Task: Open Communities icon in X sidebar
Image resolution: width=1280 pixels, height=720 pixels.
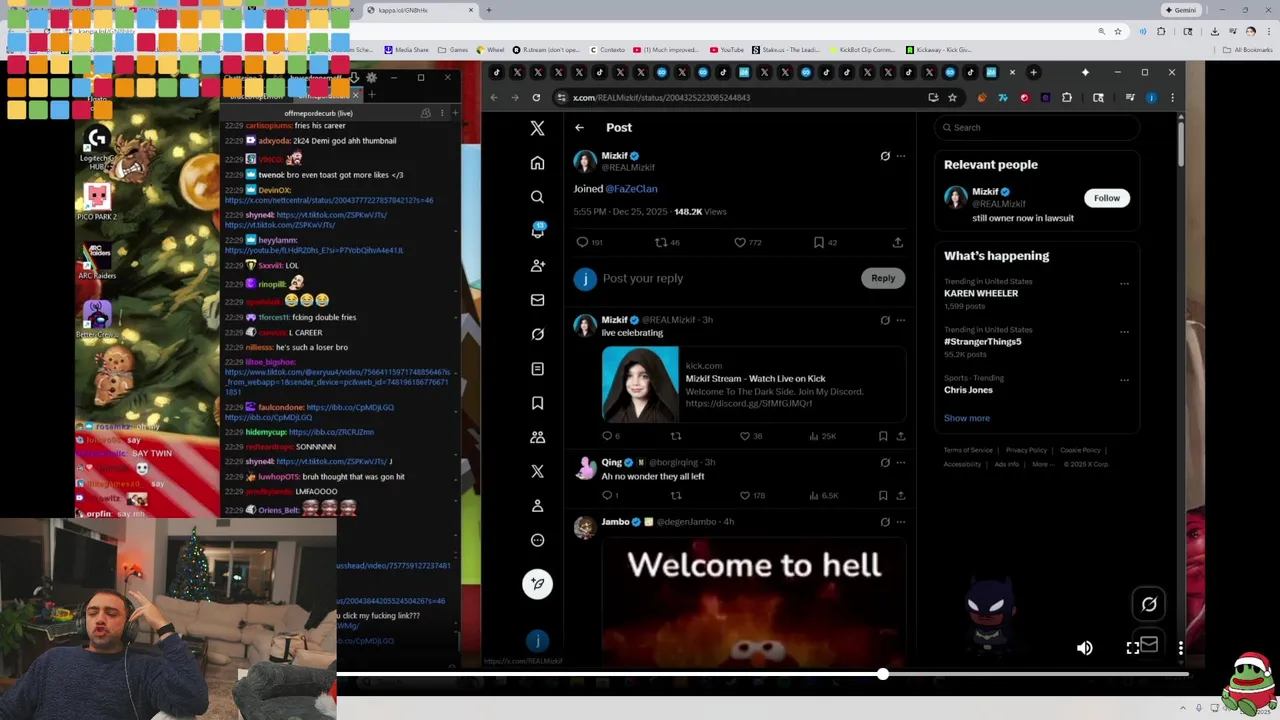Action: 537,437
